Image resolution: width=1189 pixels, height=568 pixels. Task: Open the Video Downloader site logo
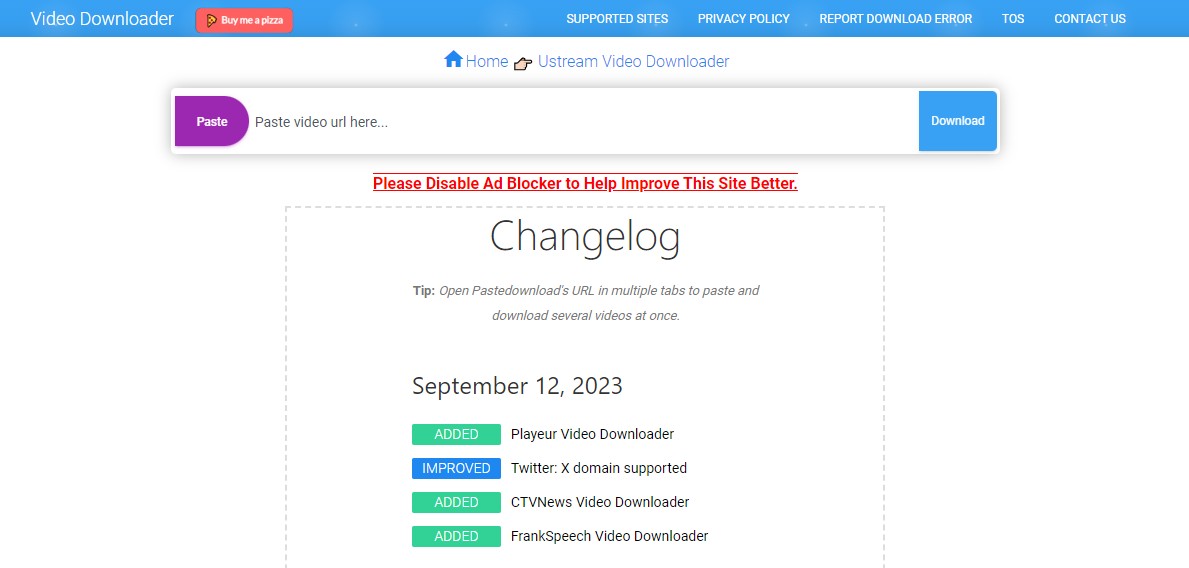[x=102, y=19]
